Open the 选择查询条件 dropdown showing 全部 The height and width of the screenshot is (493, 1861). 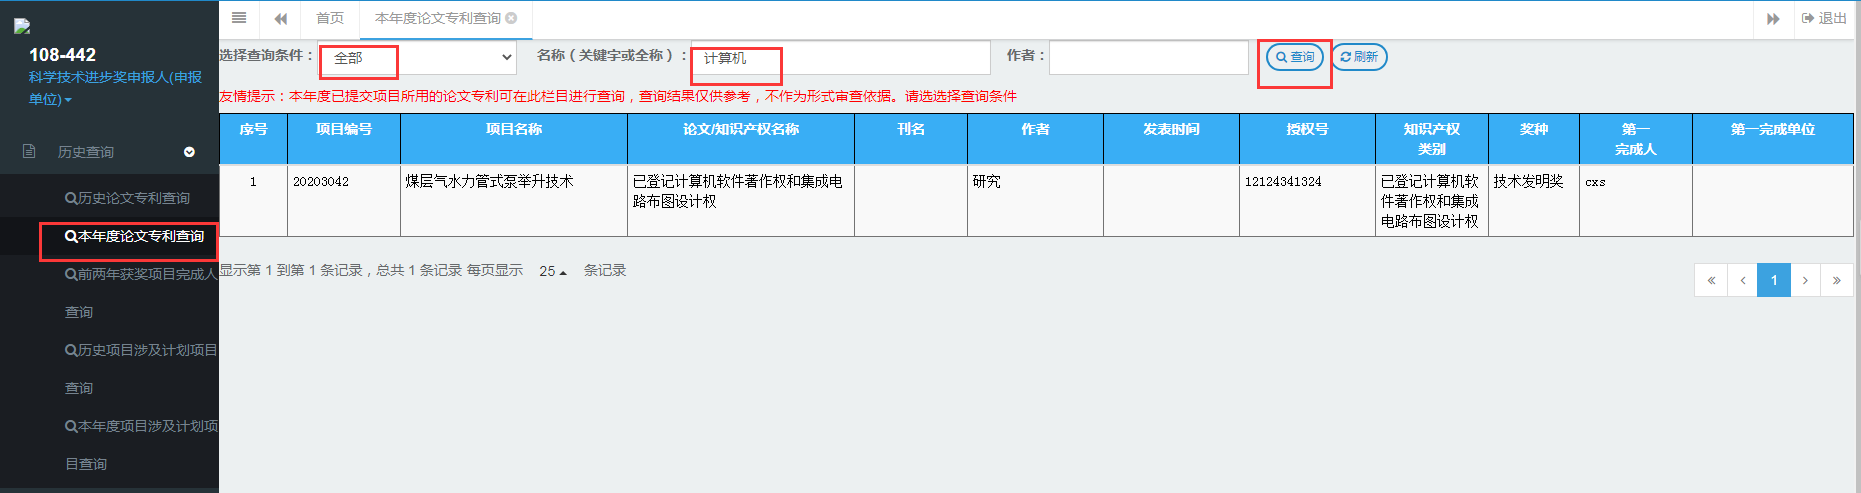(x=417, y=57)
